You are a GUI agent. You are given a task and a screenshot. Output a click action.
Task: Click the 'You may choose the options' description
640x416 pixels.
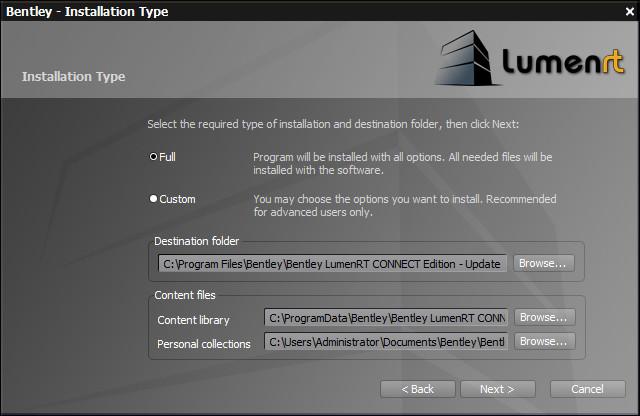pos(405,205)
